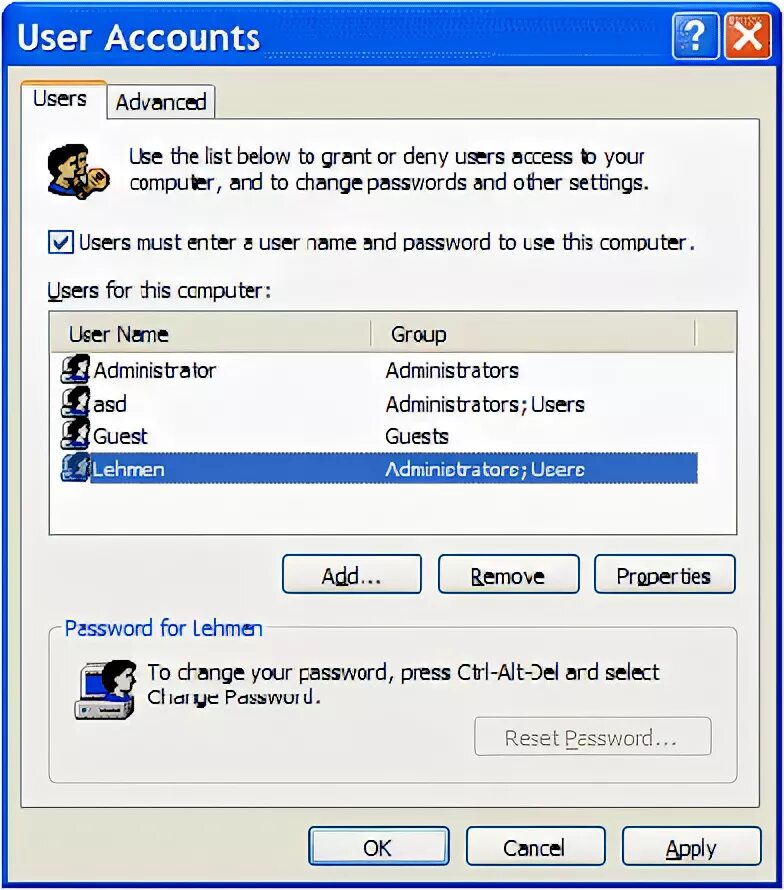Sort by User Name column header
This screenshot has height=890, width=784.
tap(211, 334)
